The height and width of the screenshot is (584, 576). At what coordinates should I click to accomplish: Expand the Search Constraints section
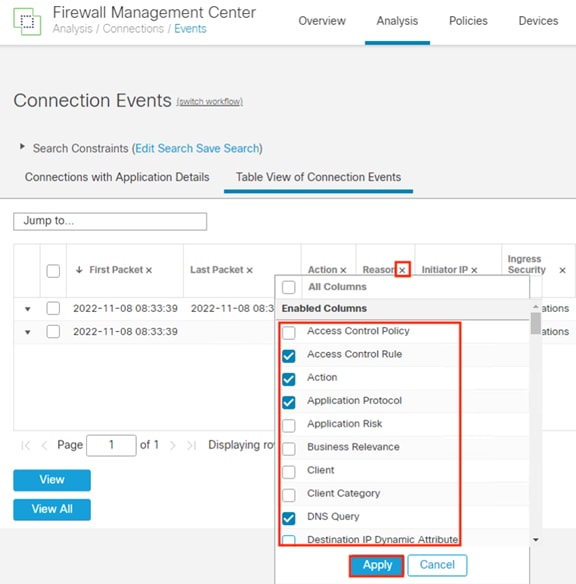point(22,146)
